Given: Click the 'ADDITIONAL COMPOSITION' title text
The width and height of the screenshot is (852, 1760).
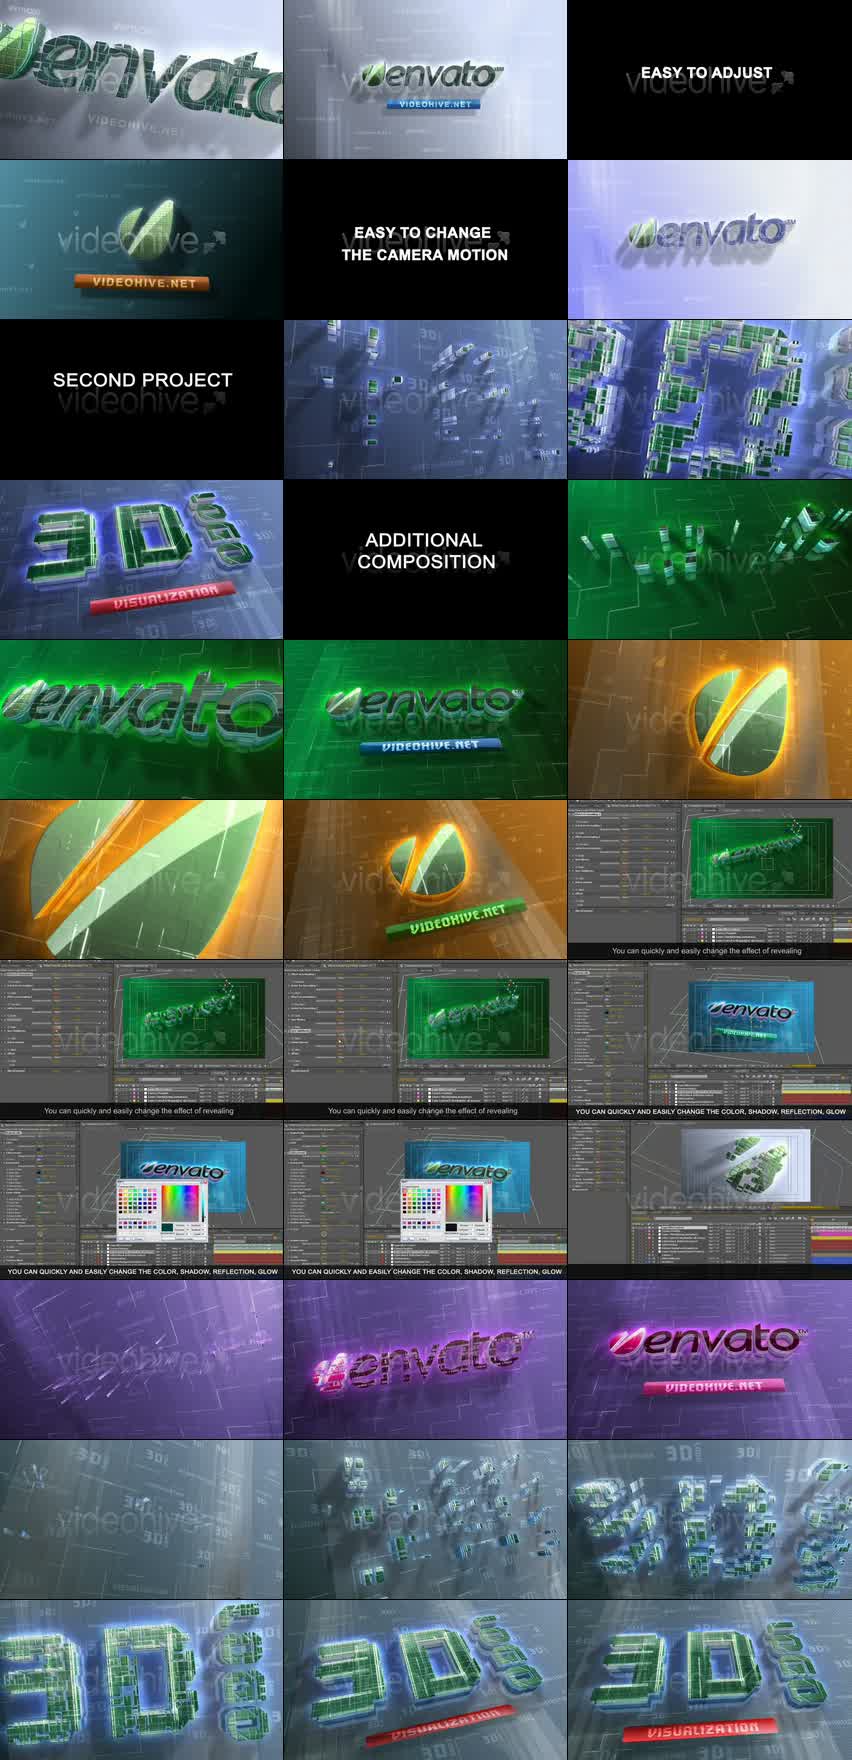Looking at the screenshot, I should [x=426, y=551].
